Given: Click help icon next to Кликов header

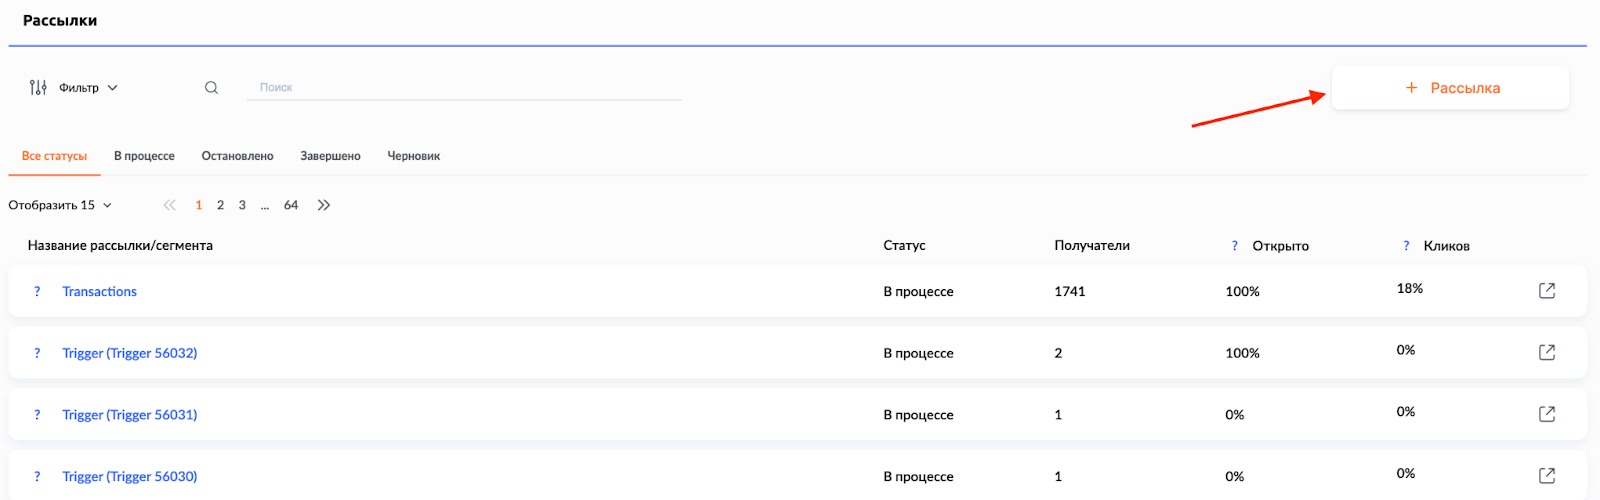Looking at the screenshot, I should coord(1406,245).
